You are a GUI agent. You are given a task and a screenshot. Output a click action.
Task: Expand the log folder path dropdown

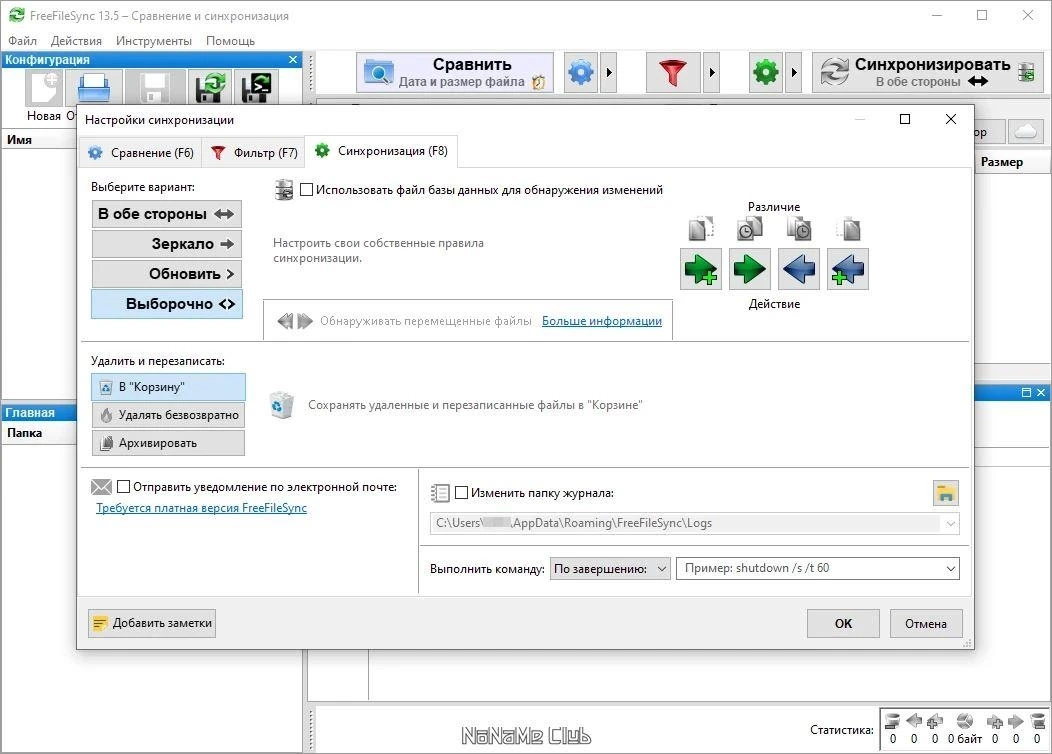click(951, 523)
